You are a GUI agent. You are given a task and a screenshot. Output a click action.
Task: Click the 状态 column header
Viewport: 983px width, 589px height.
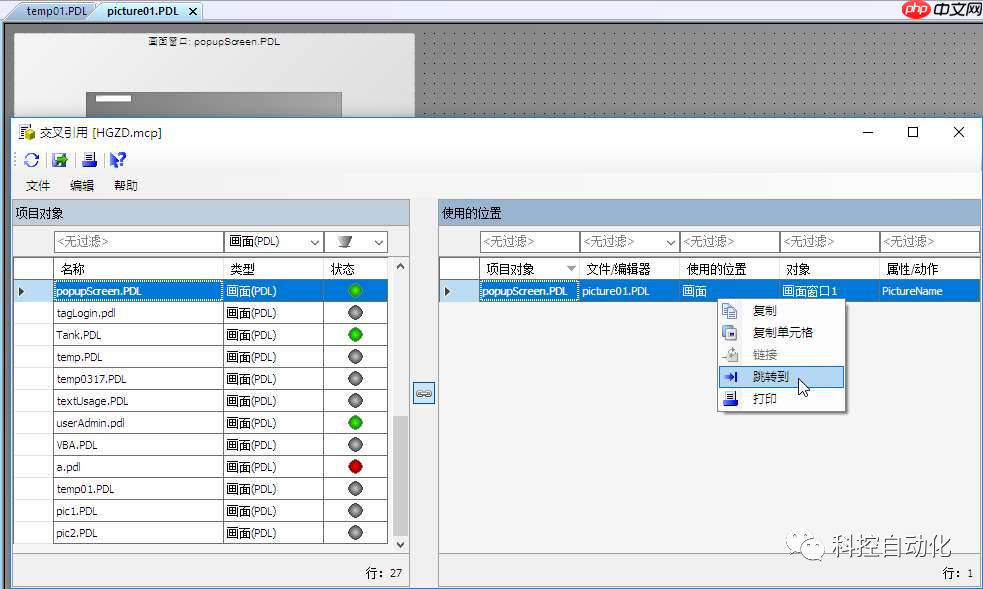click(x=355, y=269)
